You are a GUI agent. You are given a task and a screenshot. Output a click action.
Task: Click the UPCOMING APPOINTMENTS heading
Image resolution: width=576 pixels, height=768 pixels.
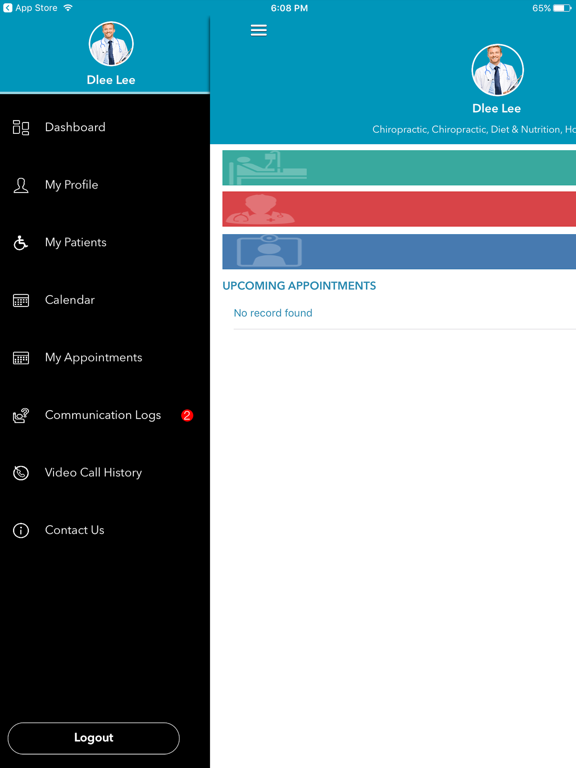coord(299,286)
